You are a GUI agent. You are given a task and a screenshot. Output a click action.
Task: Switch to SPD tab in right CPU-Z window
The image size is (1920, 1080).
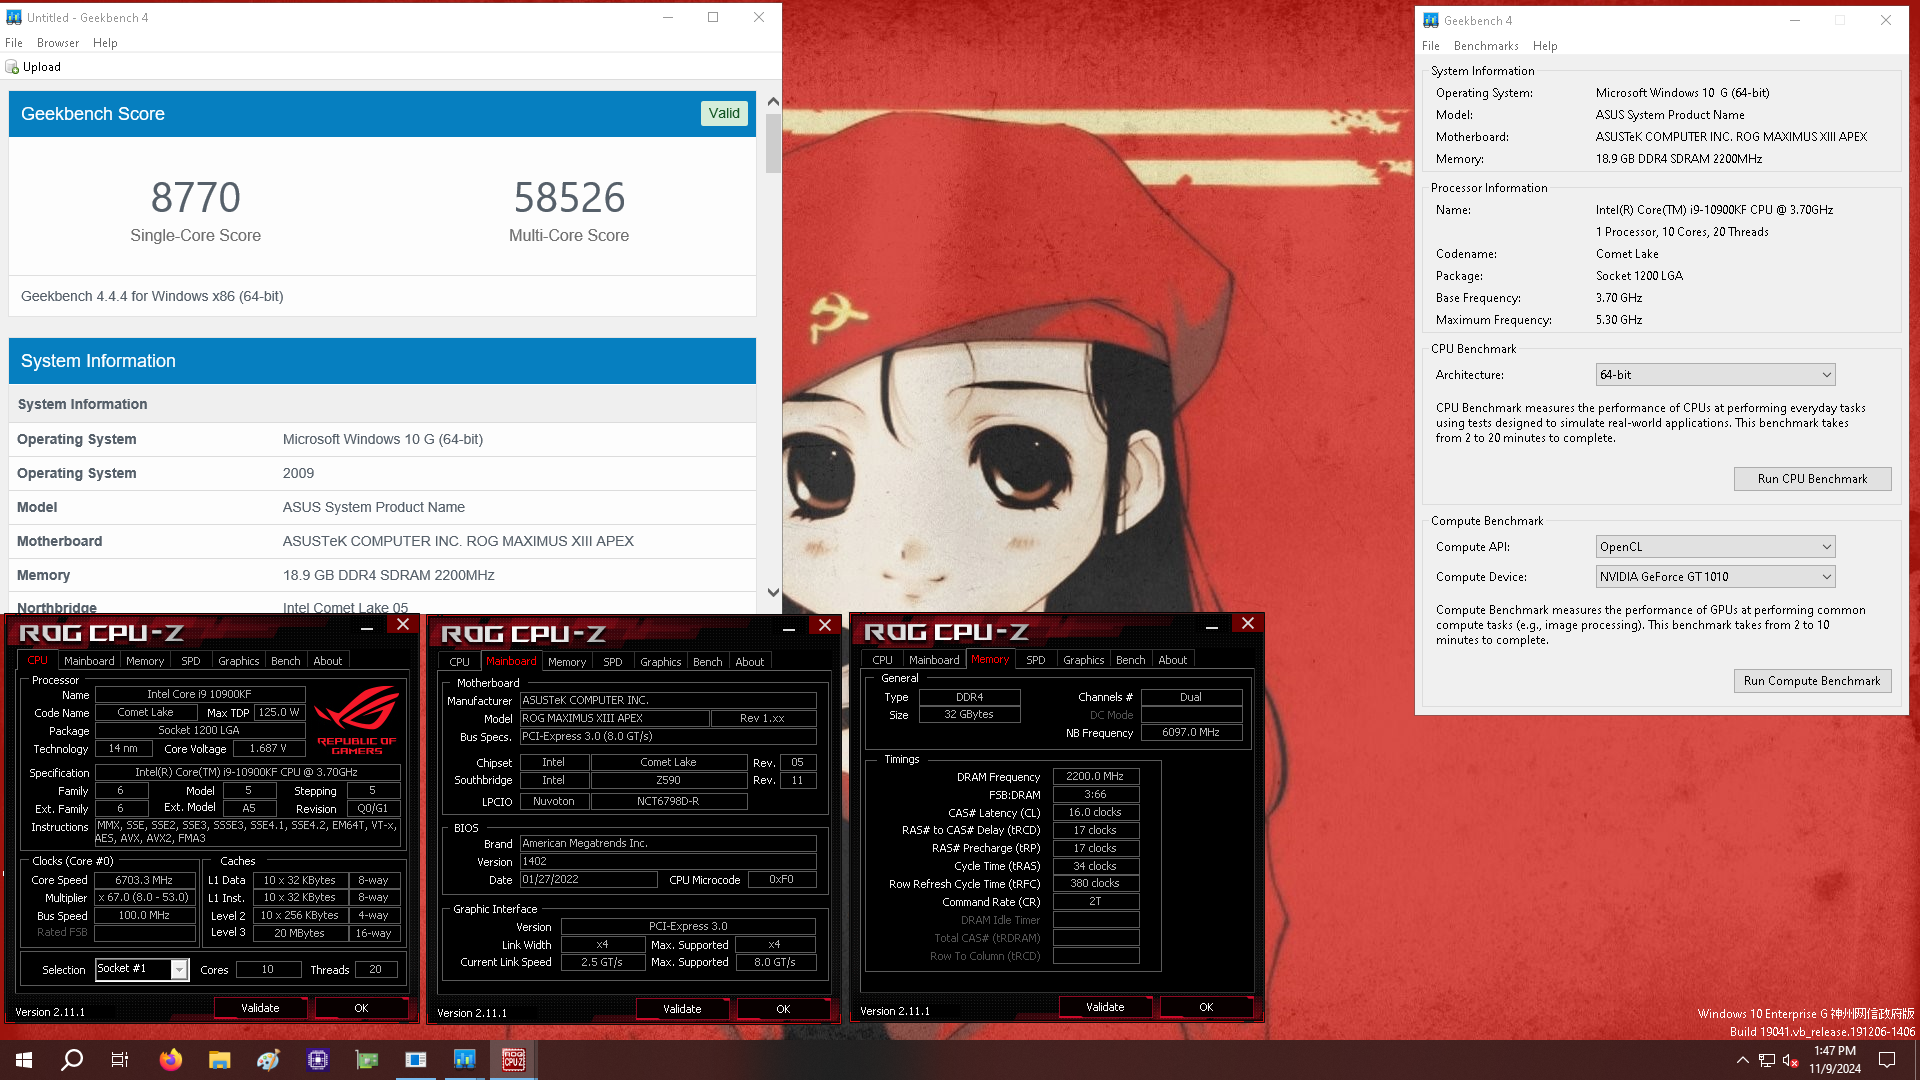point(1036,660)
